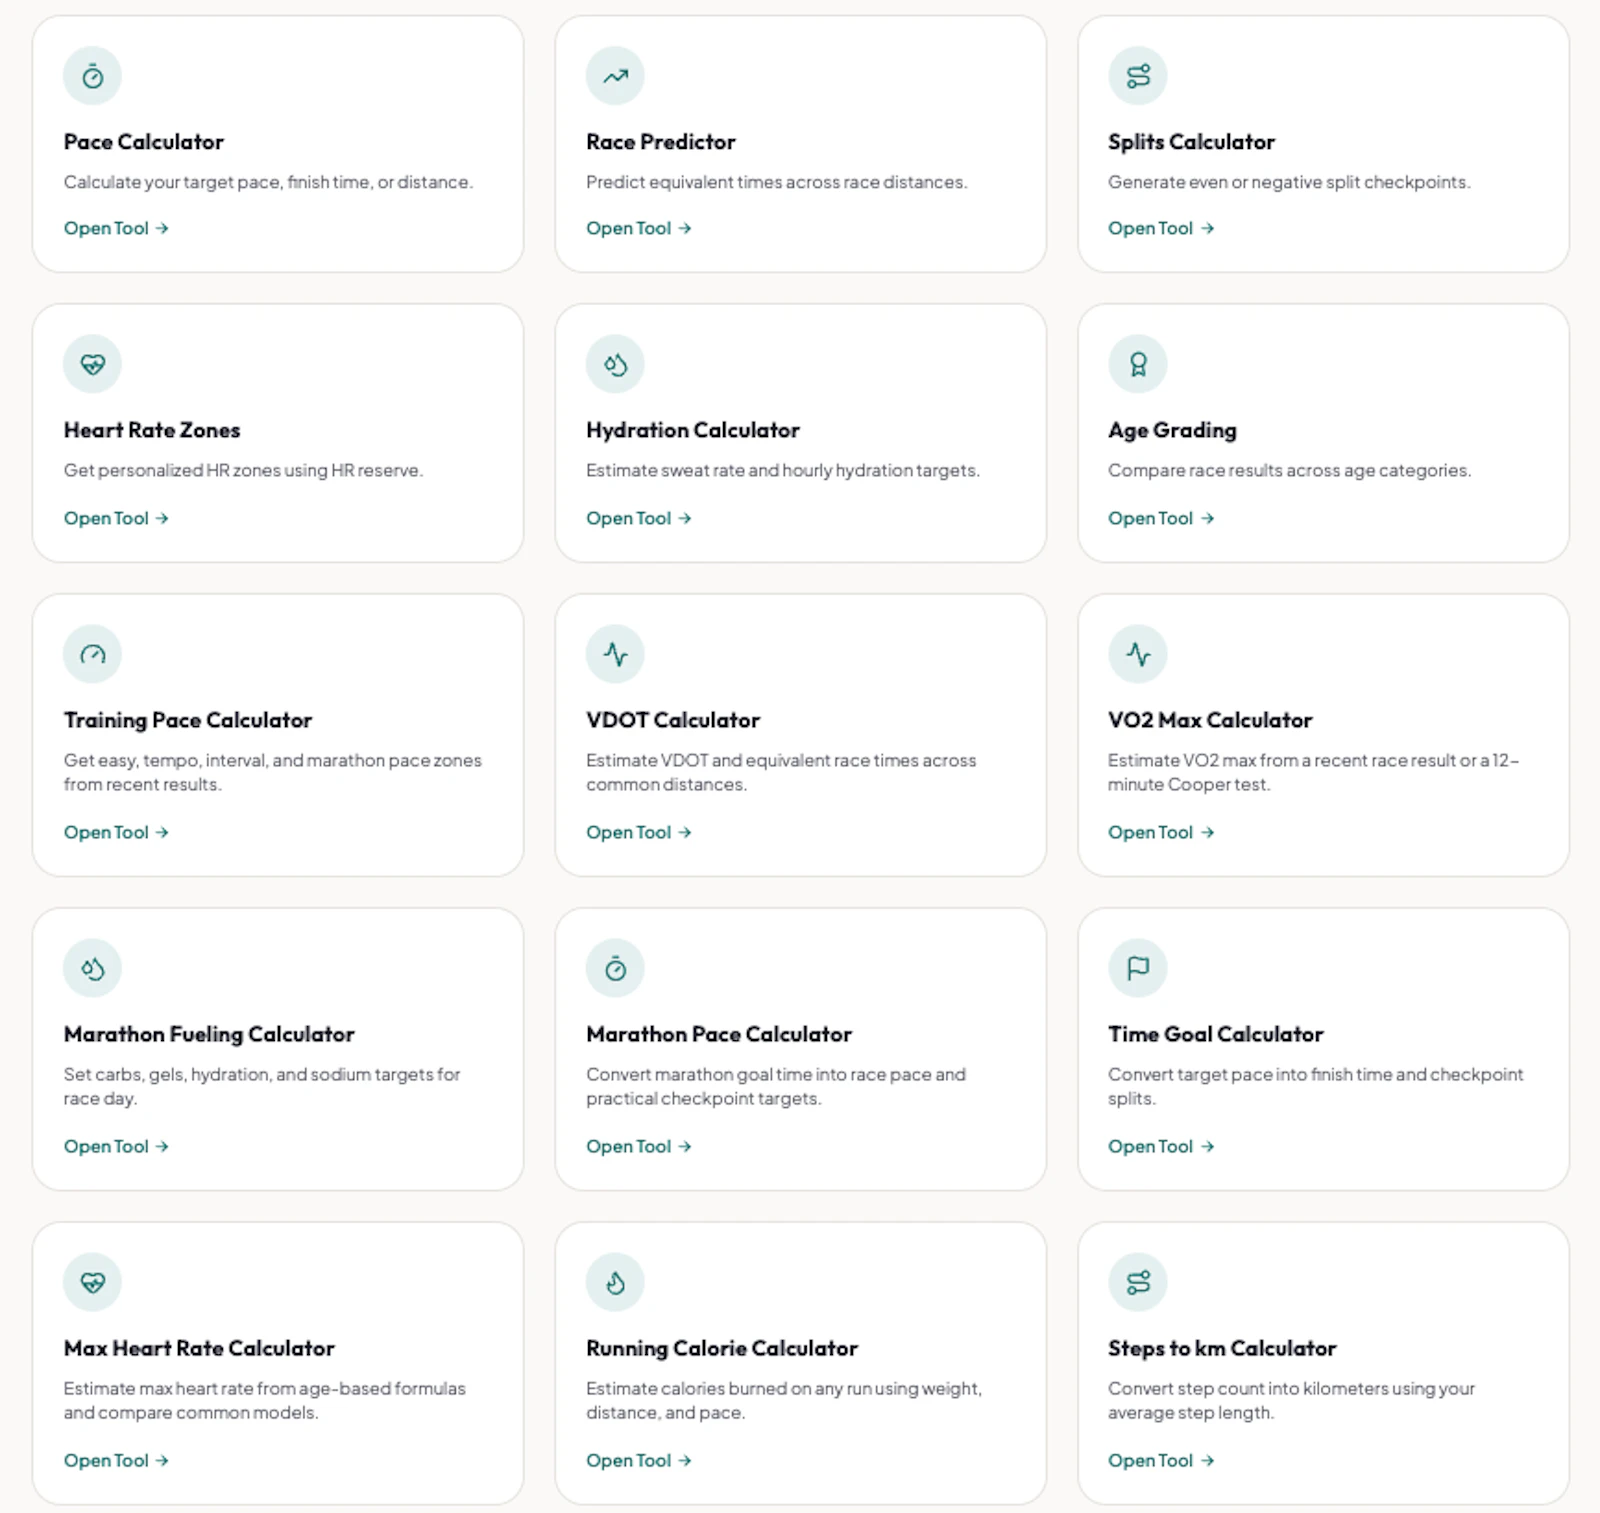Click description starting 'Convert step count into kilometers'
Image resolution: width=1600 pixels, height=1513 pixels.
[1291, 1400]
